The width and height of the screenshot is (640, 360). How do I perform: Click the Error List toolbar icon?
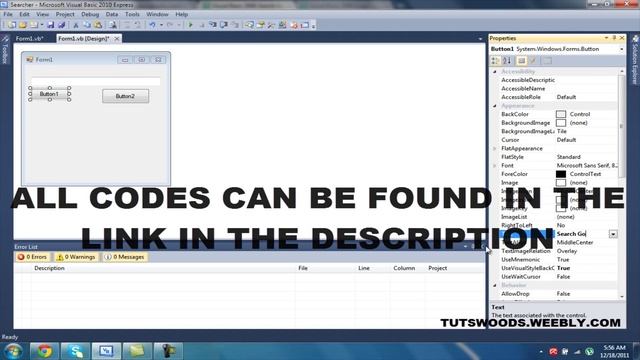pos(293,25)
